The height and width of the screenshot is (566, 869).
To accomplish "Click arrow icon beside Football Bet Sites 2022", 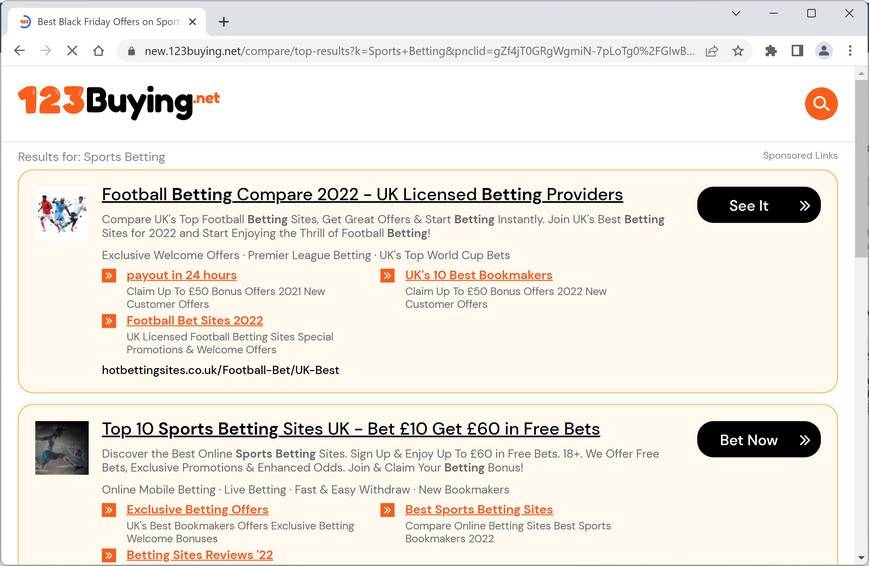I will click(109, 321).
